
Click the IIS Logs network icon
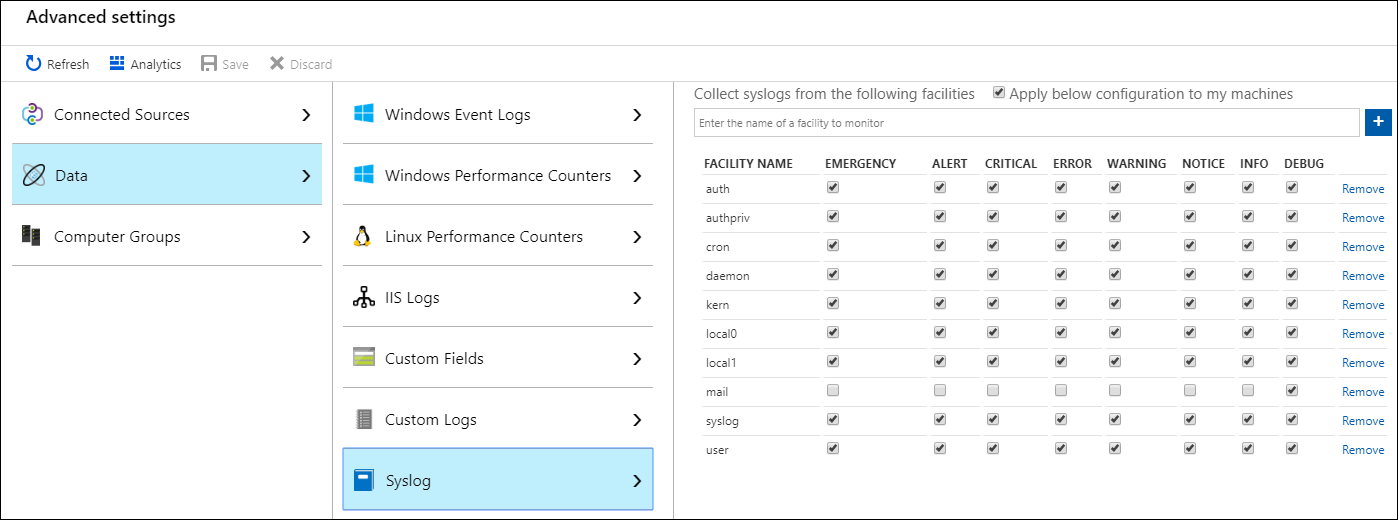[x=363, y=297]
